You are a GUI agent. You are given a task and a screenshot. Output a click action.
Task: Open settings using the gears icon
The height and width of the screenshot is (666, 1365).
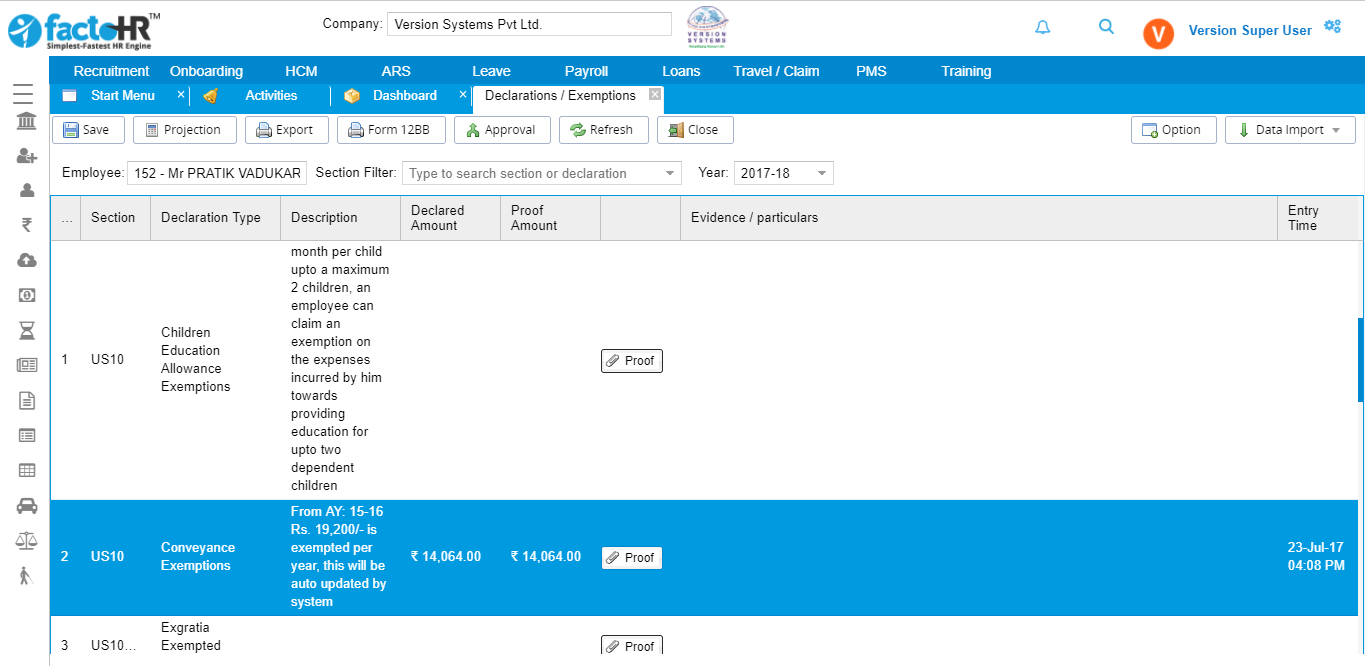[1332, 25]
